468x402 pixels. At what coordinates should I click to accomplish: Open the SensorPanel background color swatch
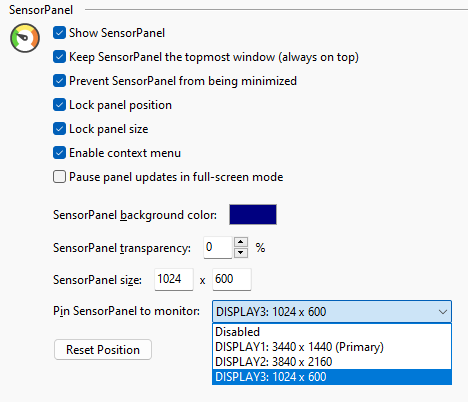[x=253, y=215]
